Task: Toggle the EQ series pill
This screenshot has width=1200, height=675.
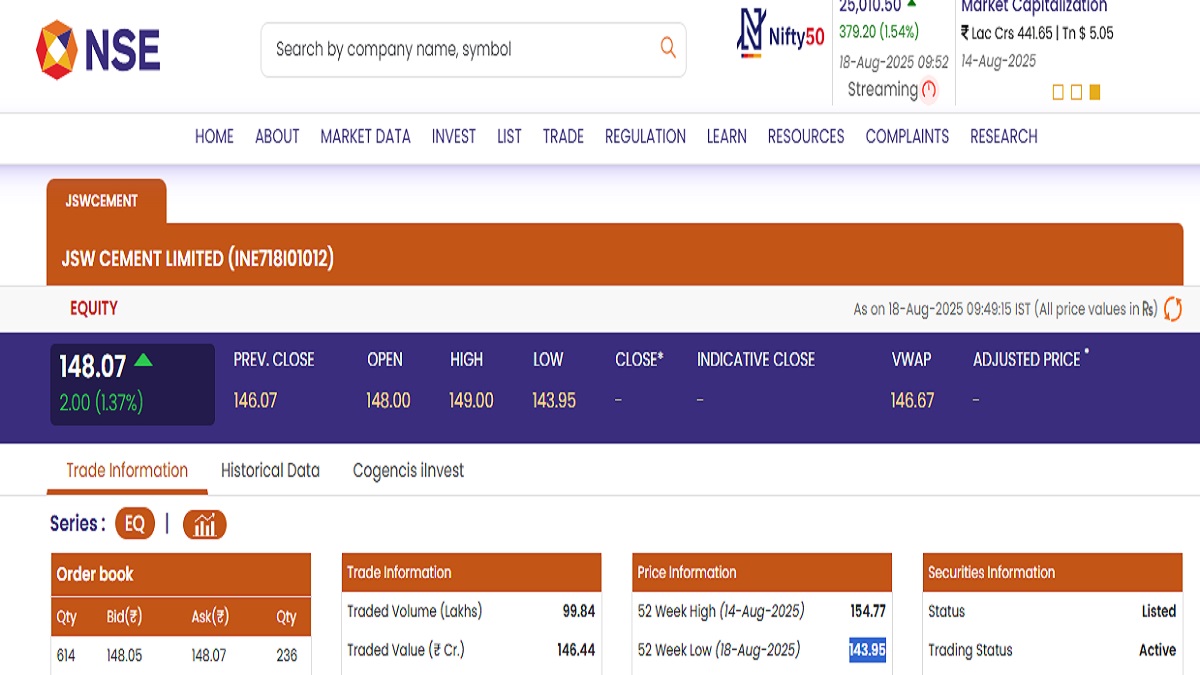Action: click(x=135, y=524)
